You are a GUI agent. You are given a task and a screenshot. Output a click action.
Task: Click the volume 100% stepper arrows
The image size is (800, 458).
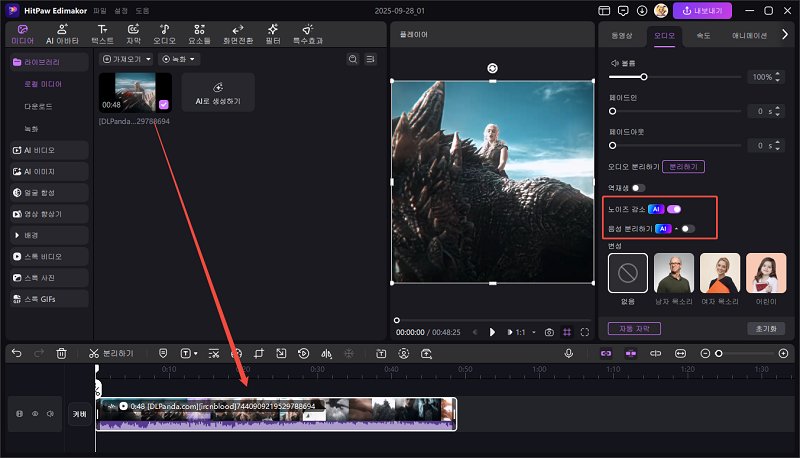(778, 77)
